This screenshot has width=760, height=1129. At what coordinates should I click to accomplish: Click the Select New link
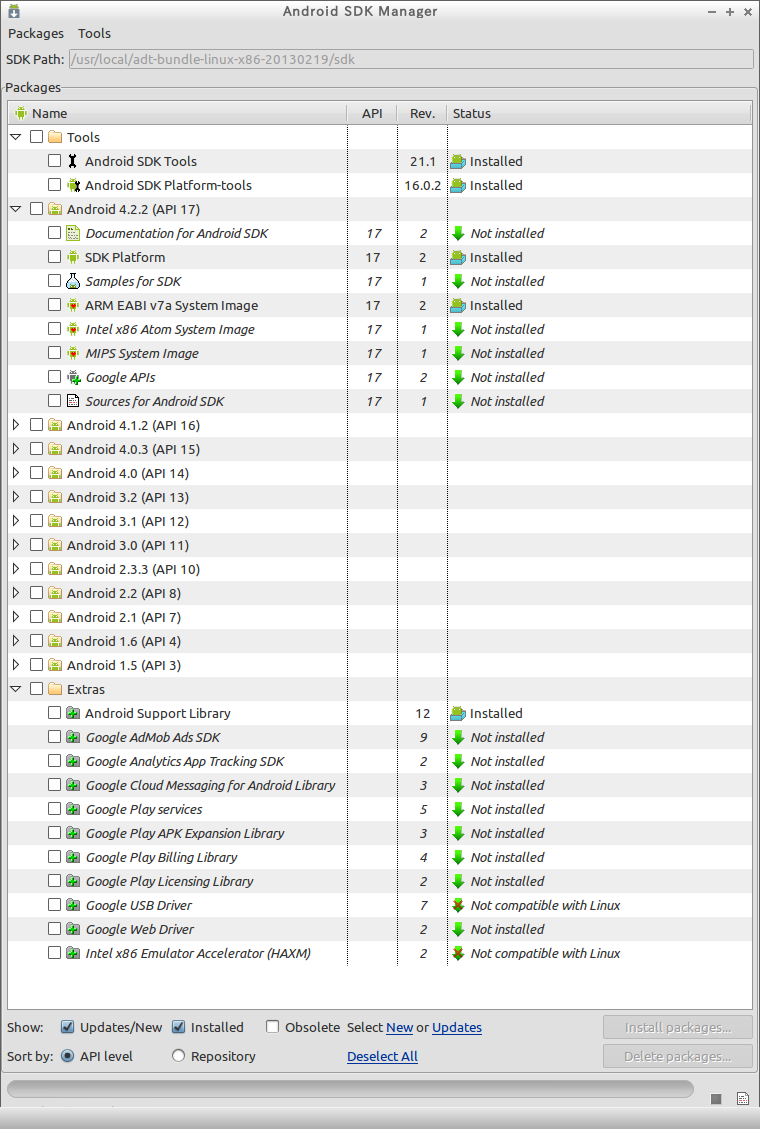tap(399, 1027)
